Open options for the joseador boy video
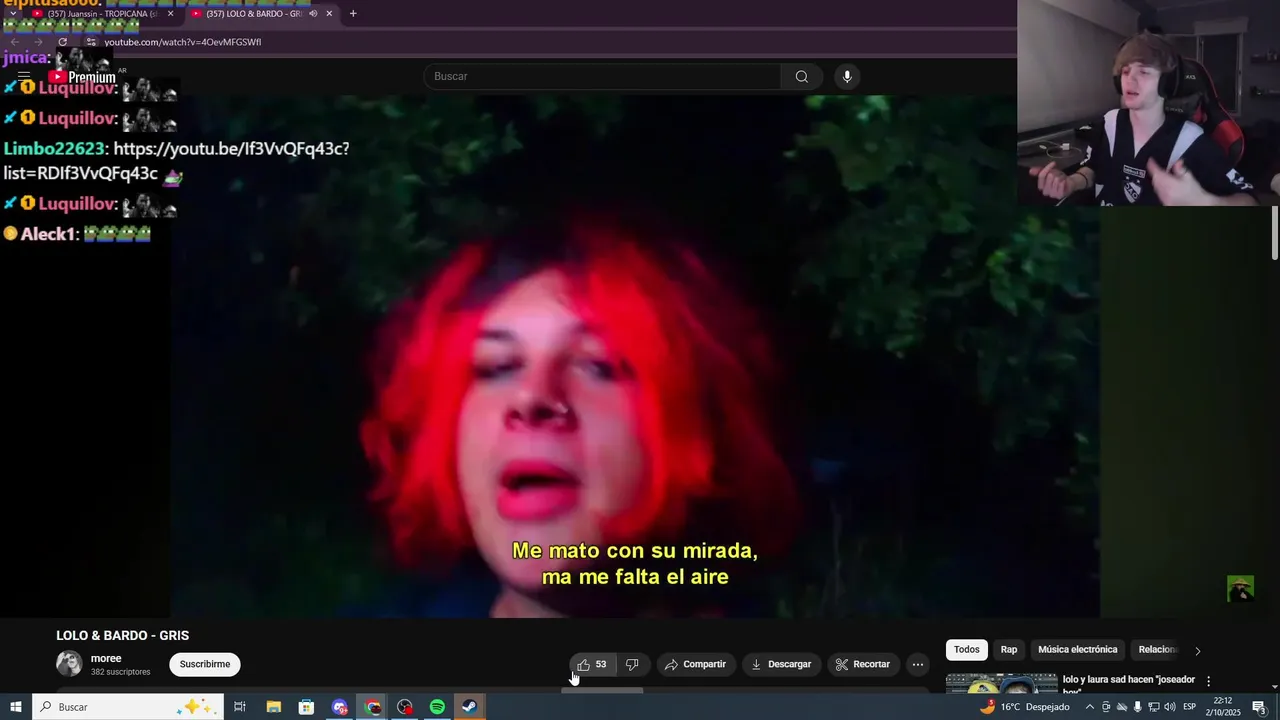The height and width of the screenshot is (720, 1280). tap(1208, 681)
